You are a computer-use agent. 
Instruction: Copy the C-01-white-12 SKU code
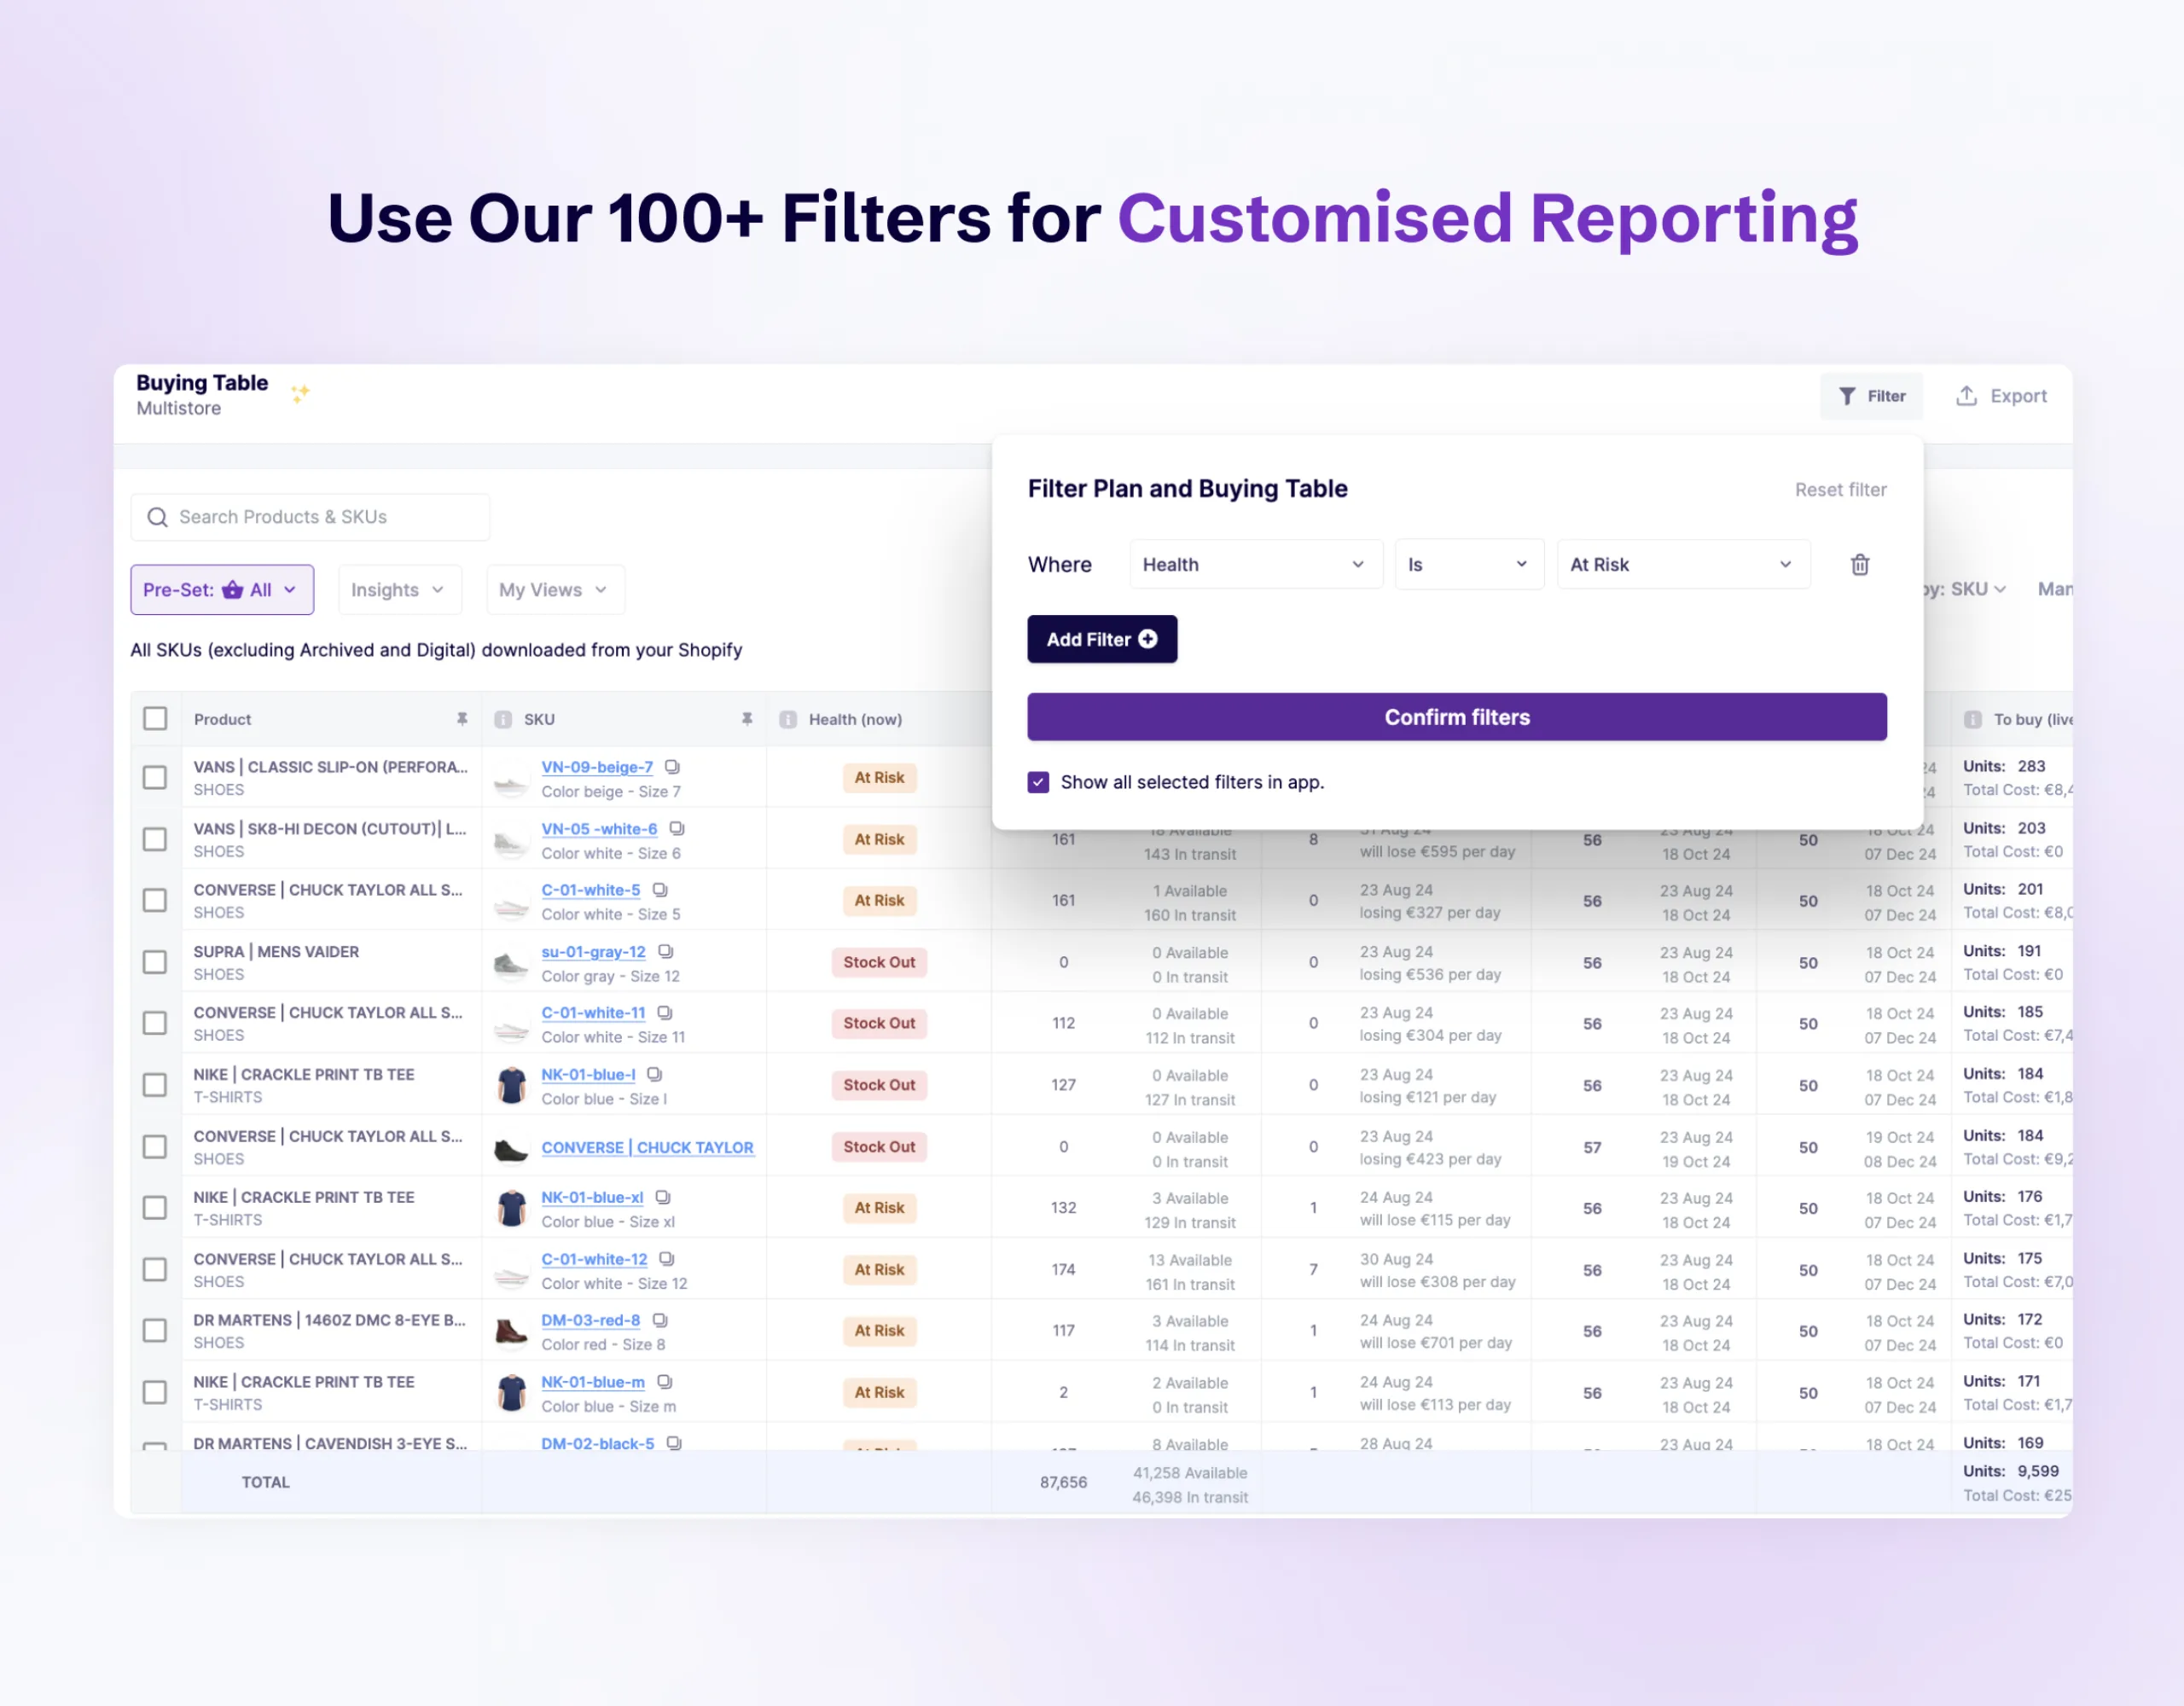click(x=667, y=1260)
